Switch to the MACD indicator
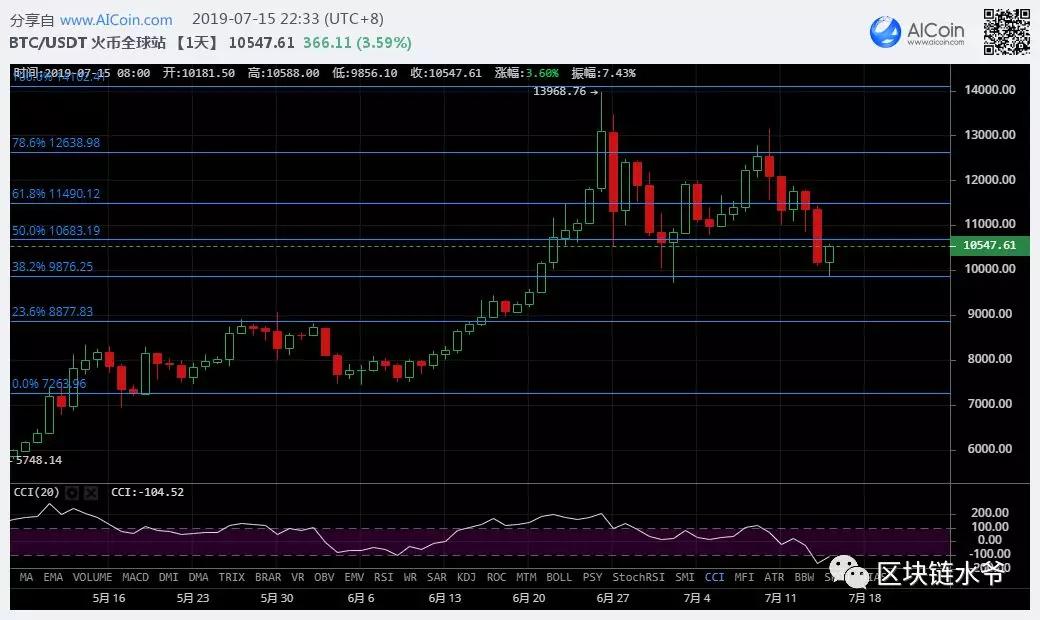 (135, 577)
